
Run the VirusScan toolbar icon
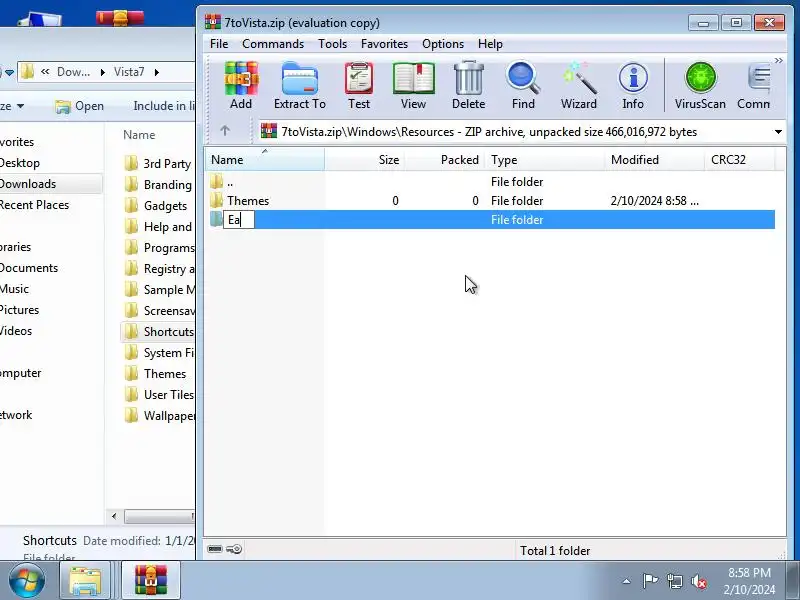tap(700, 86)
